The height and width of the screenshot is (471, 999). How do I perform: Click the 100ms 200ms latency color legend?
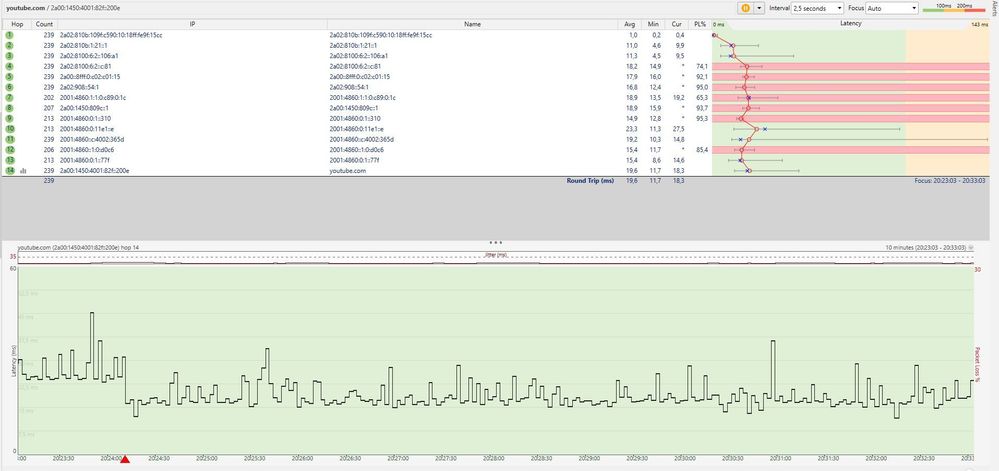pos(956,7)
